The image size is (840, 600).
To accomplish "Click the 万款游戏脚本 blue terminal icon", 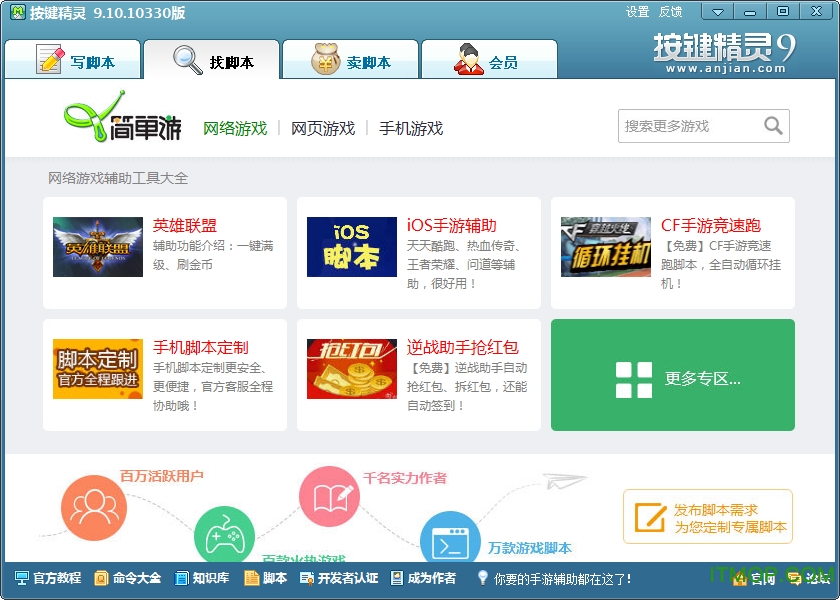I will coord(451,537).
